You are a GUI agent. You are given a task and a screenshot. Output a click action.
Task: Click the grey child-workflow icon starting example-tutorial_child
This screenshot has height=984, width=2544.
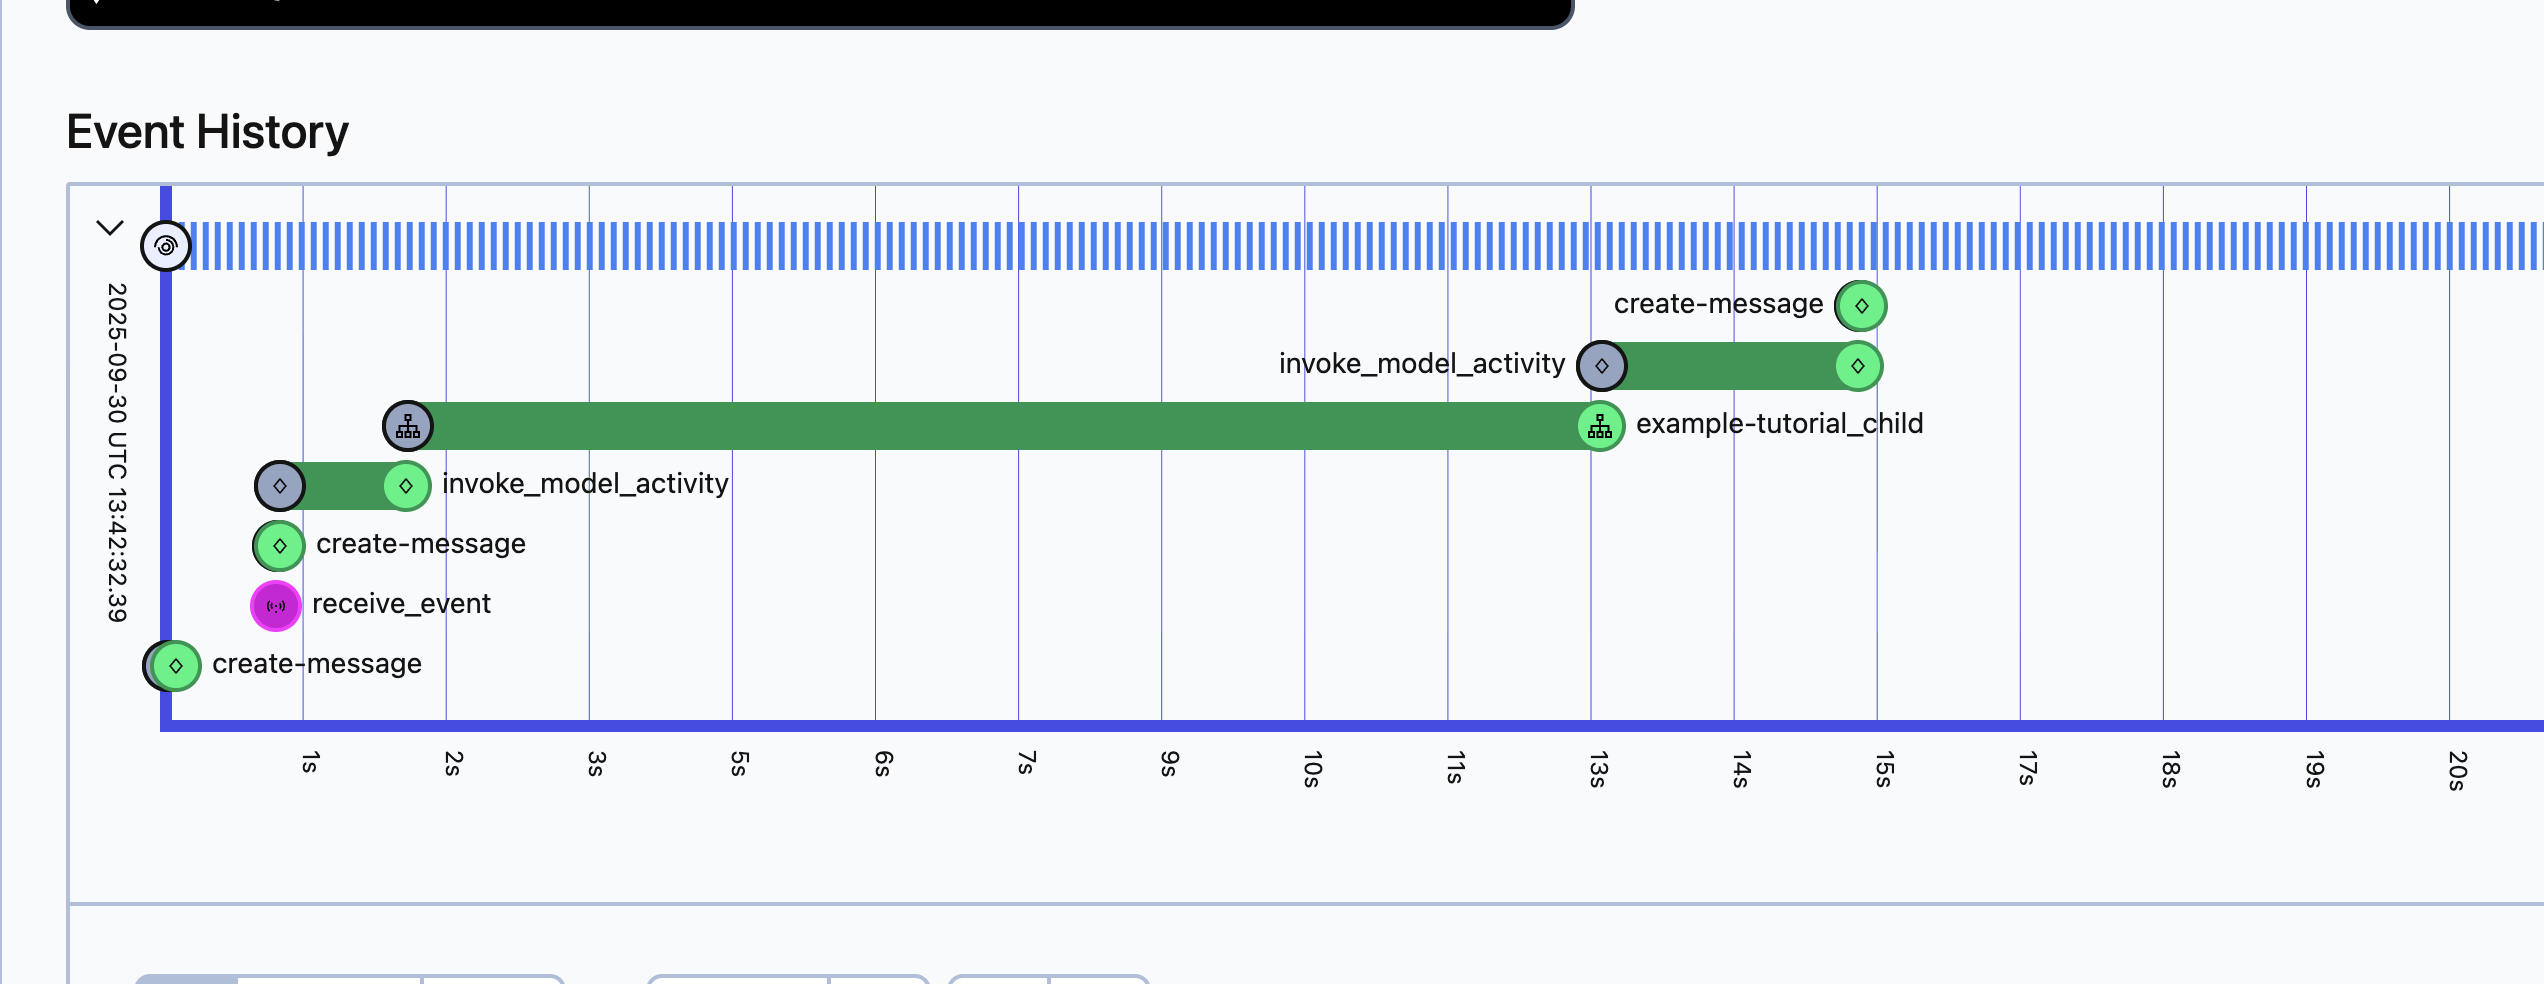(x=408, y=425)
